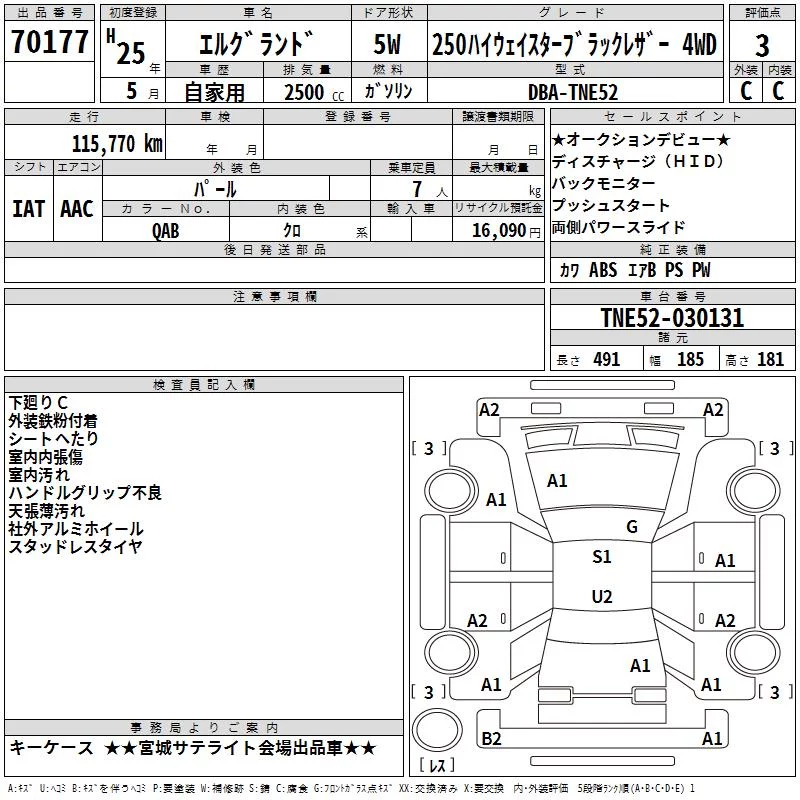Click inspector note スタッドレスタイヤ

tap(75, 546)
